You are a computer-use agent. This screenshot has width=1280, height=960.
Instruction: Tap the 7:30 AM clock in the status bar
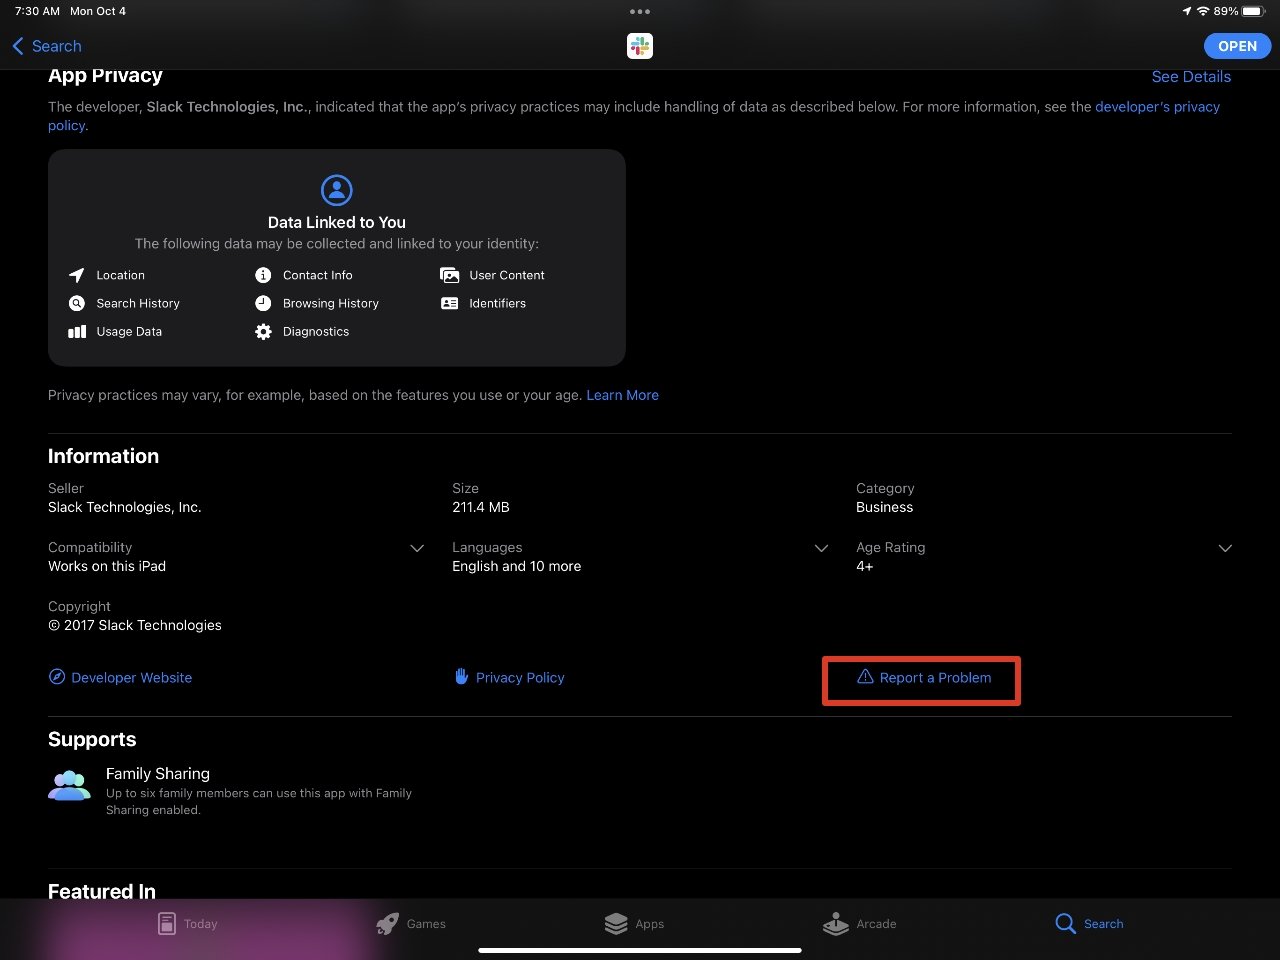pos(37,11)
